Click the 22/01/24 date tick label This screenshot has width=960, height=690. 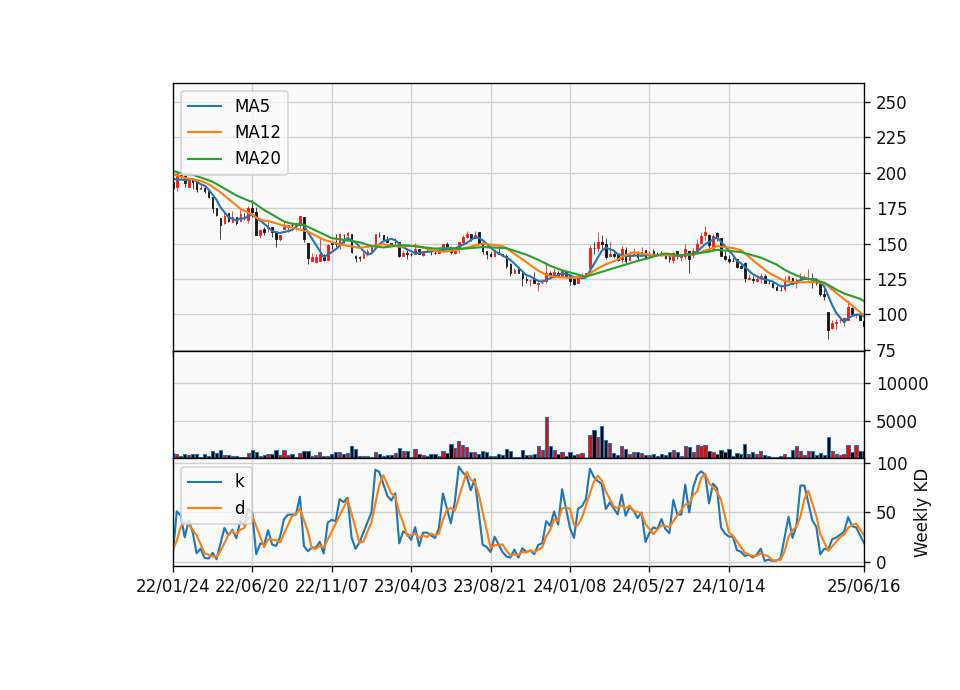[173, 586]
